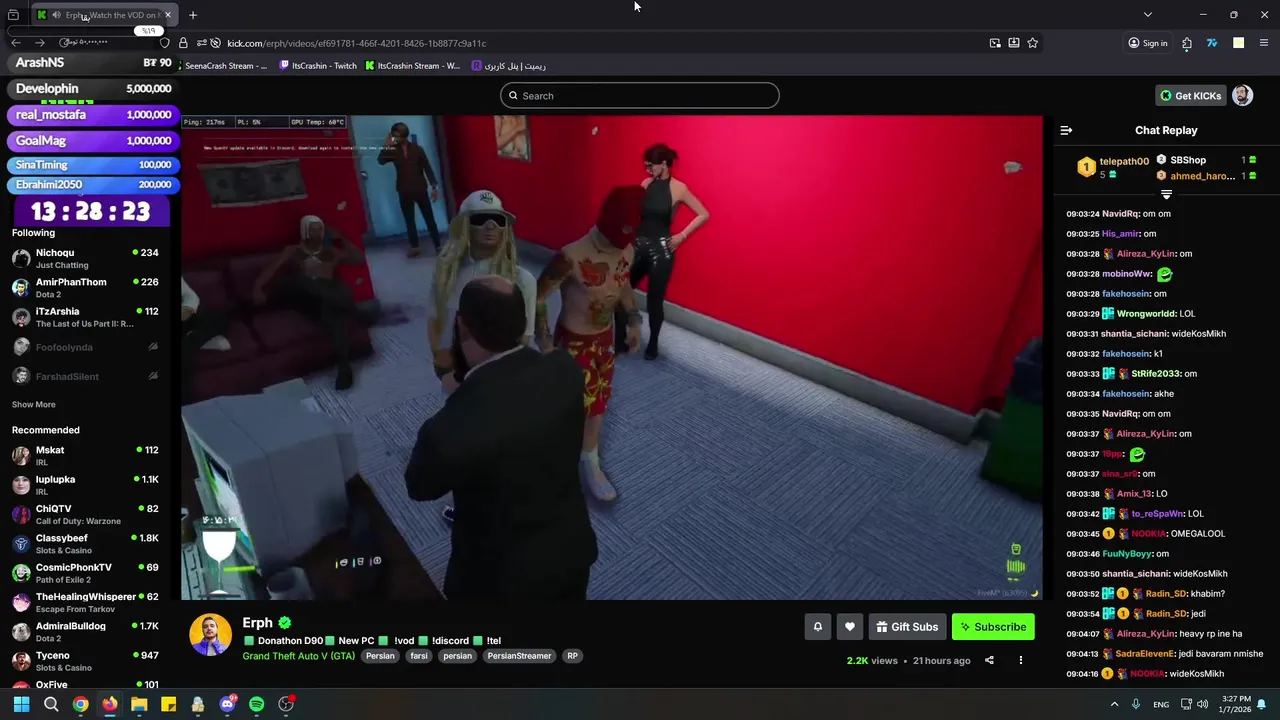Open the list-all-tabs chevron
This screenshot has height=720, width=1280.
[x=1148, y=15]
